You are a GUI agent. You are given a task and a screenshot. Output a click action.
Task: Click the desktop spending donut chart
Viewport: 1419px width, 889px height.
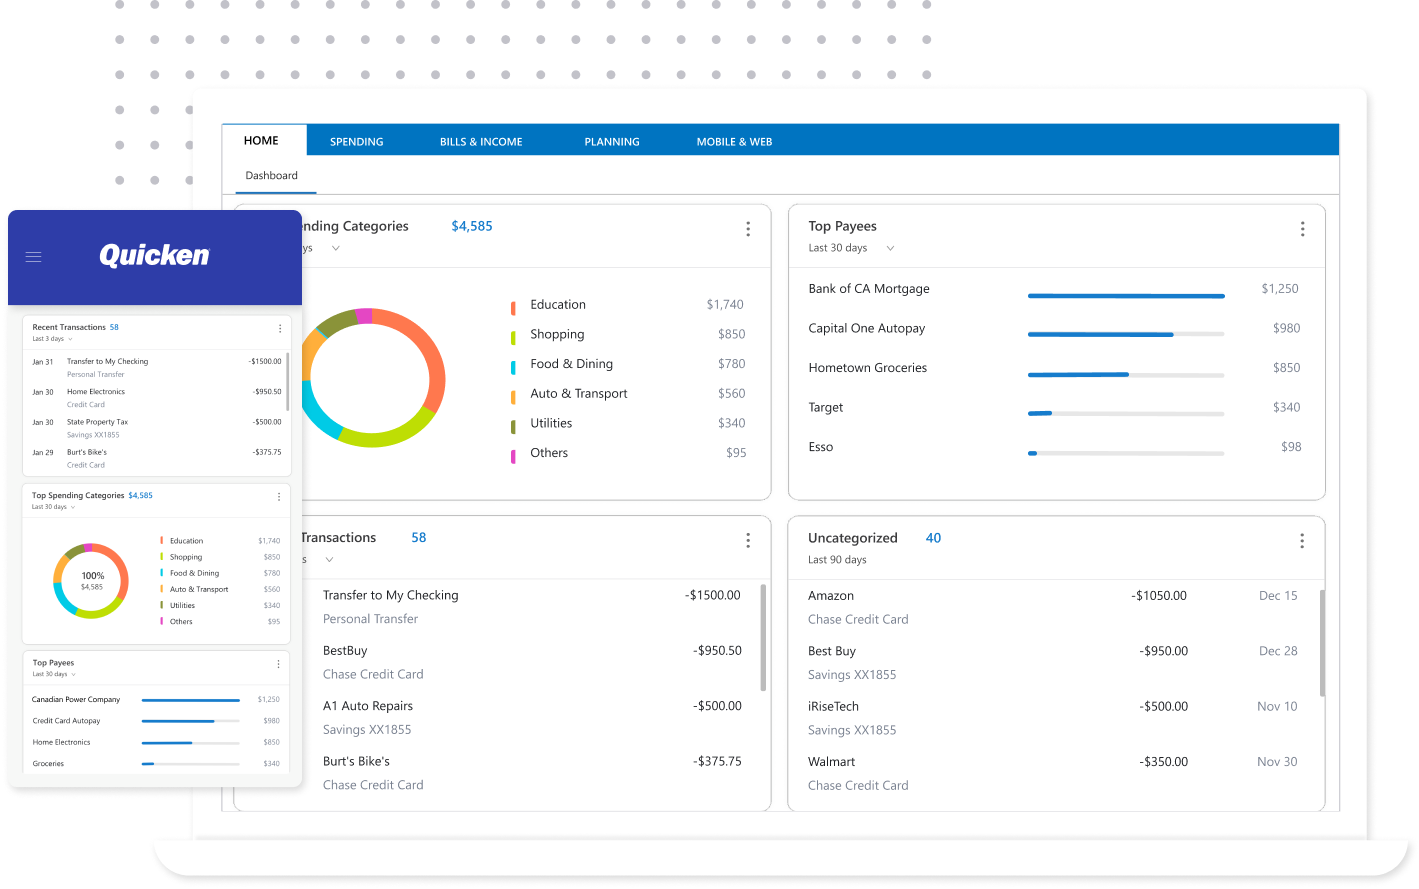coord(373,378)
